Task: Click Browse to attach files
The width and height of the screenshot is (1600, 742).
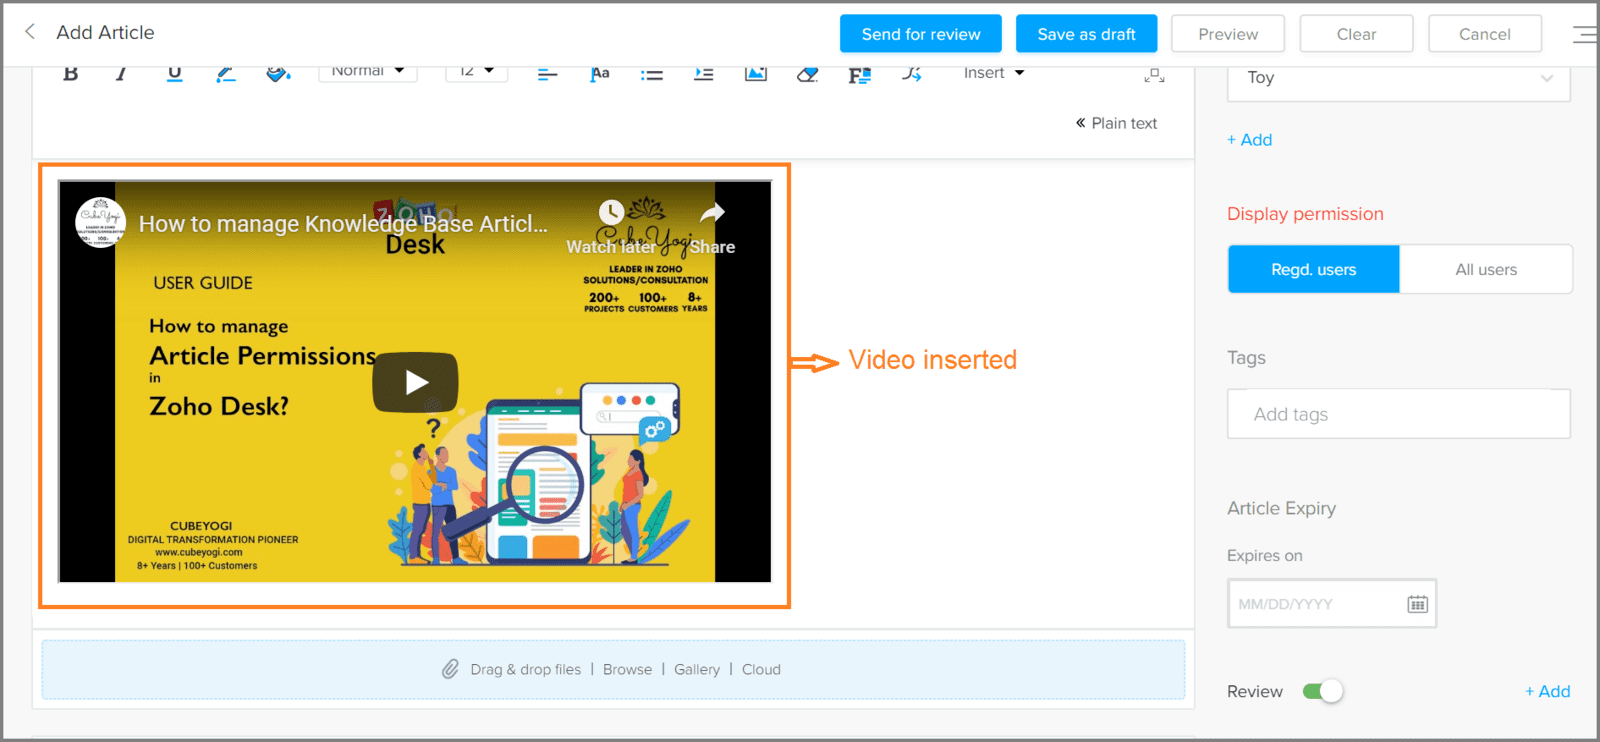Action: pos(627,669)
